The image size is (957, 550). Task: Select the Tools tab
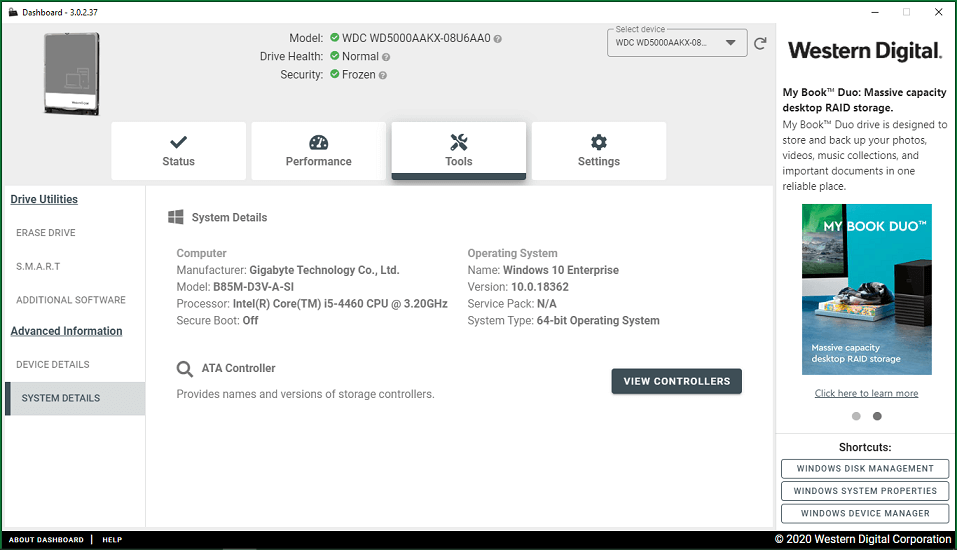(458, 151)
